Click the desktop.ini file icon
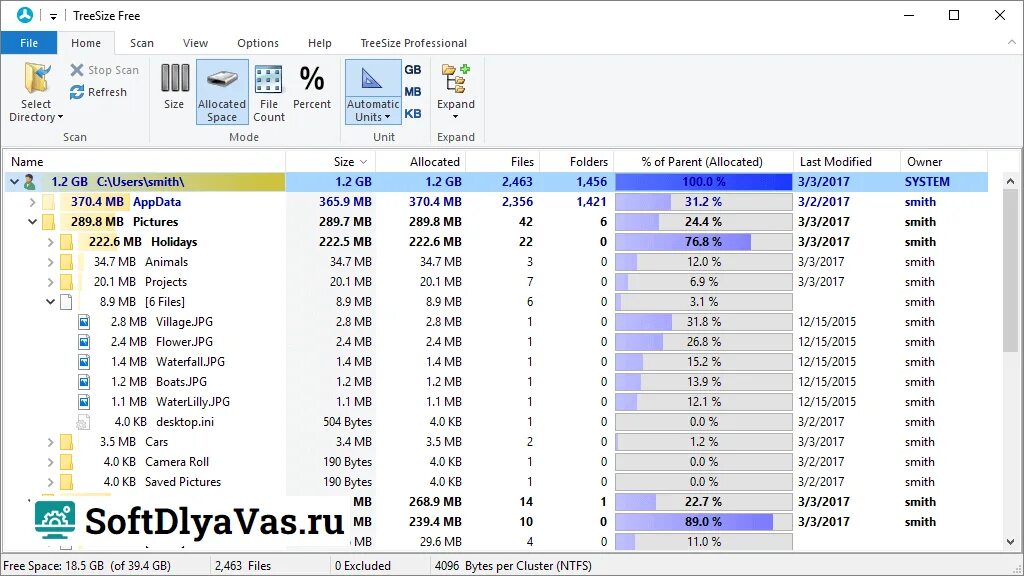The image size is (1024, 576). [x=83, y=423]
